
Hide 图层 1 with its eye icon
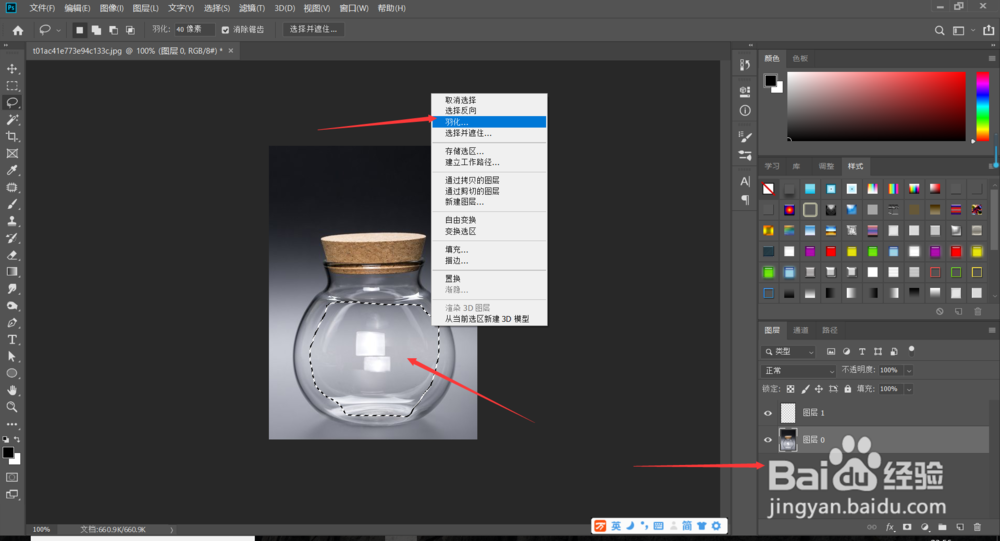click(768, 413)
